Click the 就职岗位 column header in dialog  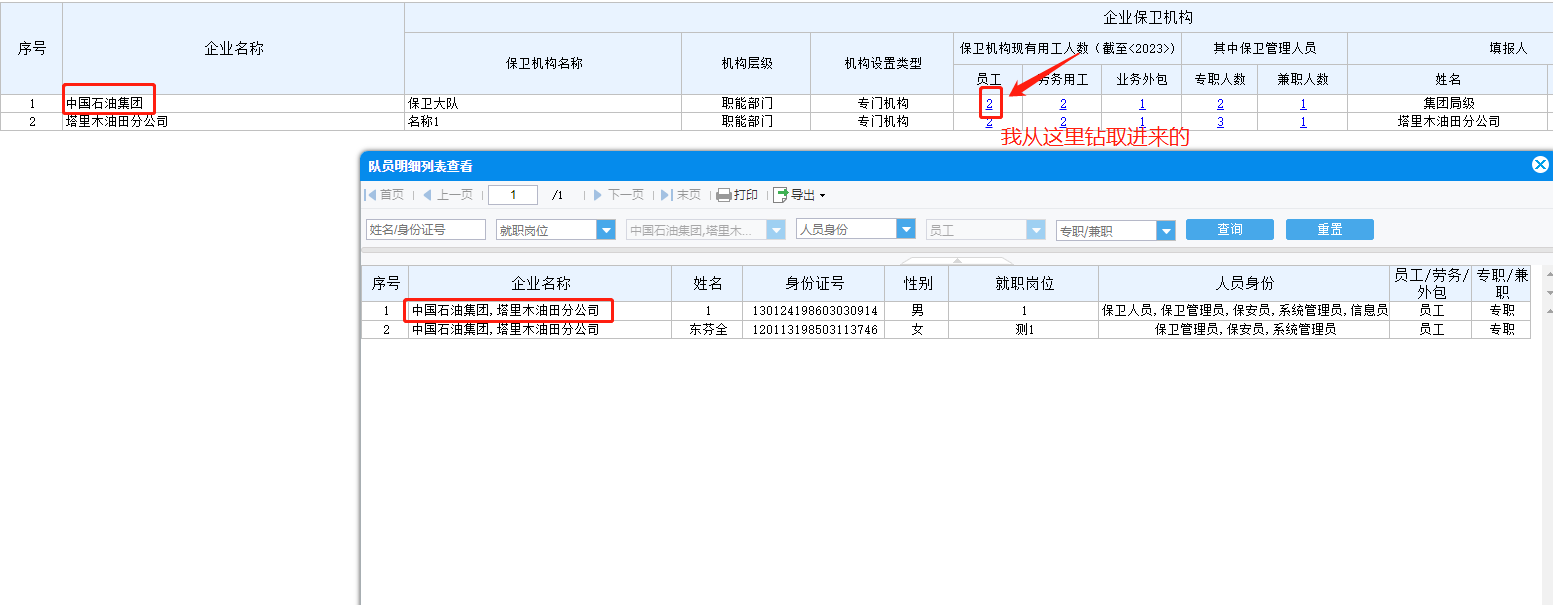[1024, 284]
